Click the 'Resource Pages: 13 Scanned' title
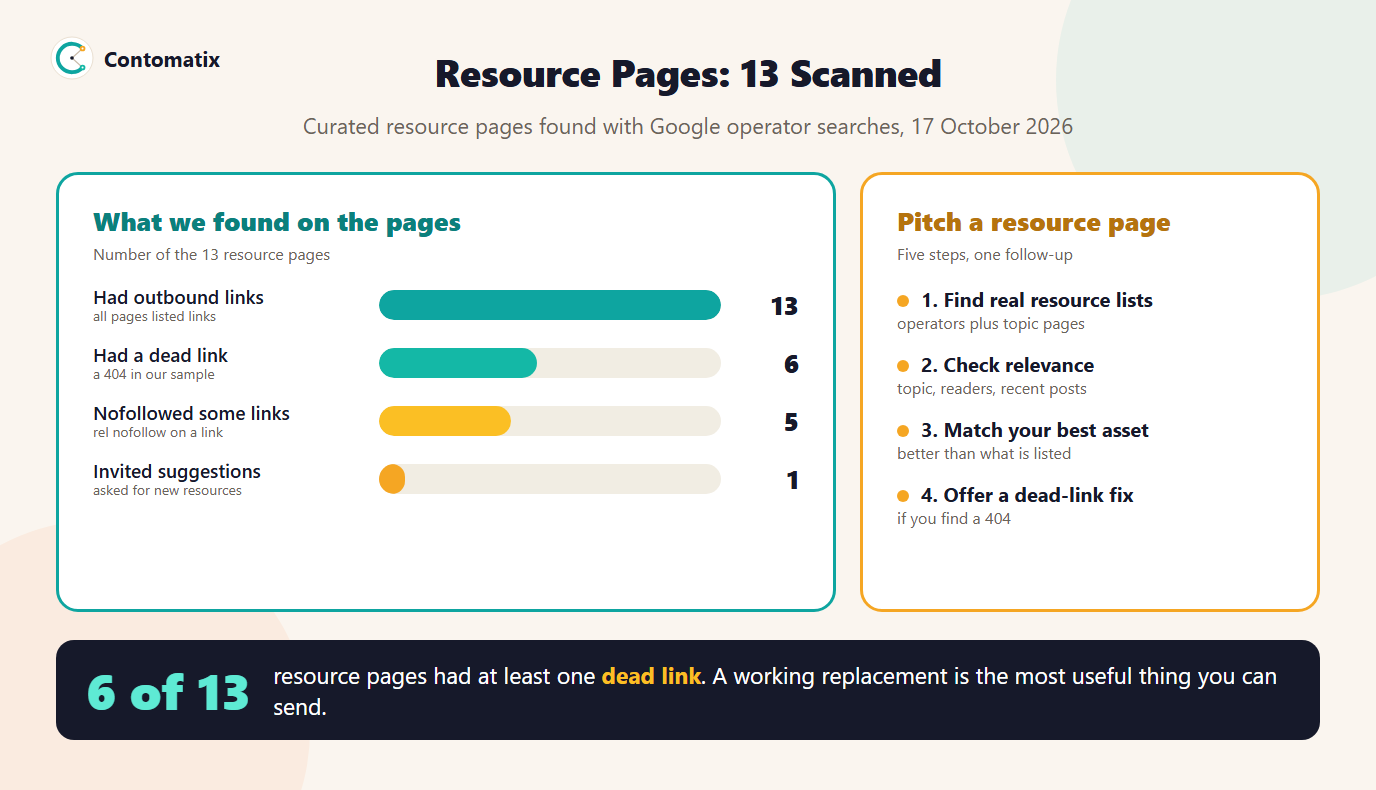This screenshot has height=790, width=1376. click(x=688, y=75)
